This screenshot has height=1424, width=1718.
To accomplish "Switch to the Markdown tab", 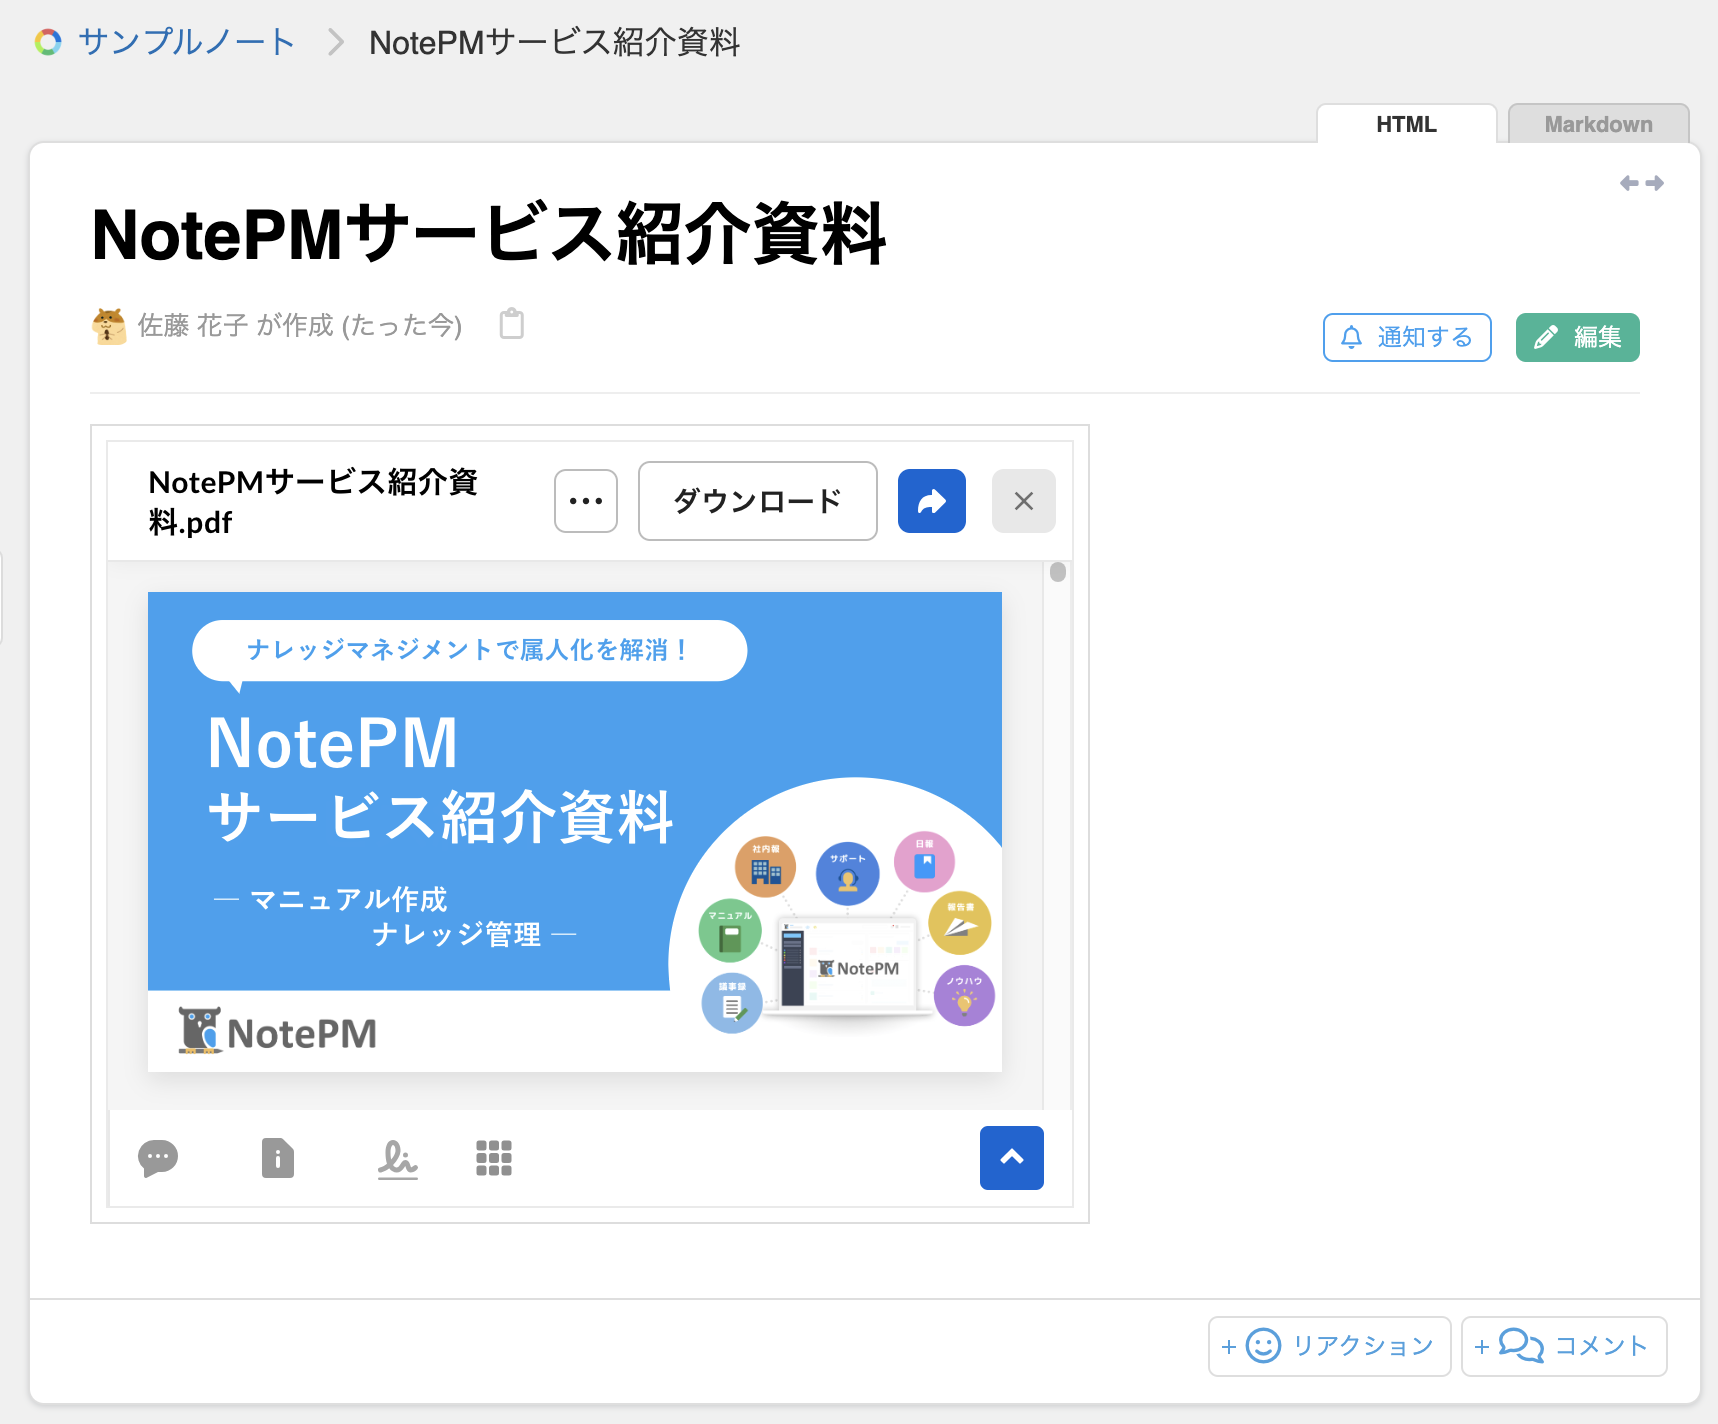I will 1598,124.
